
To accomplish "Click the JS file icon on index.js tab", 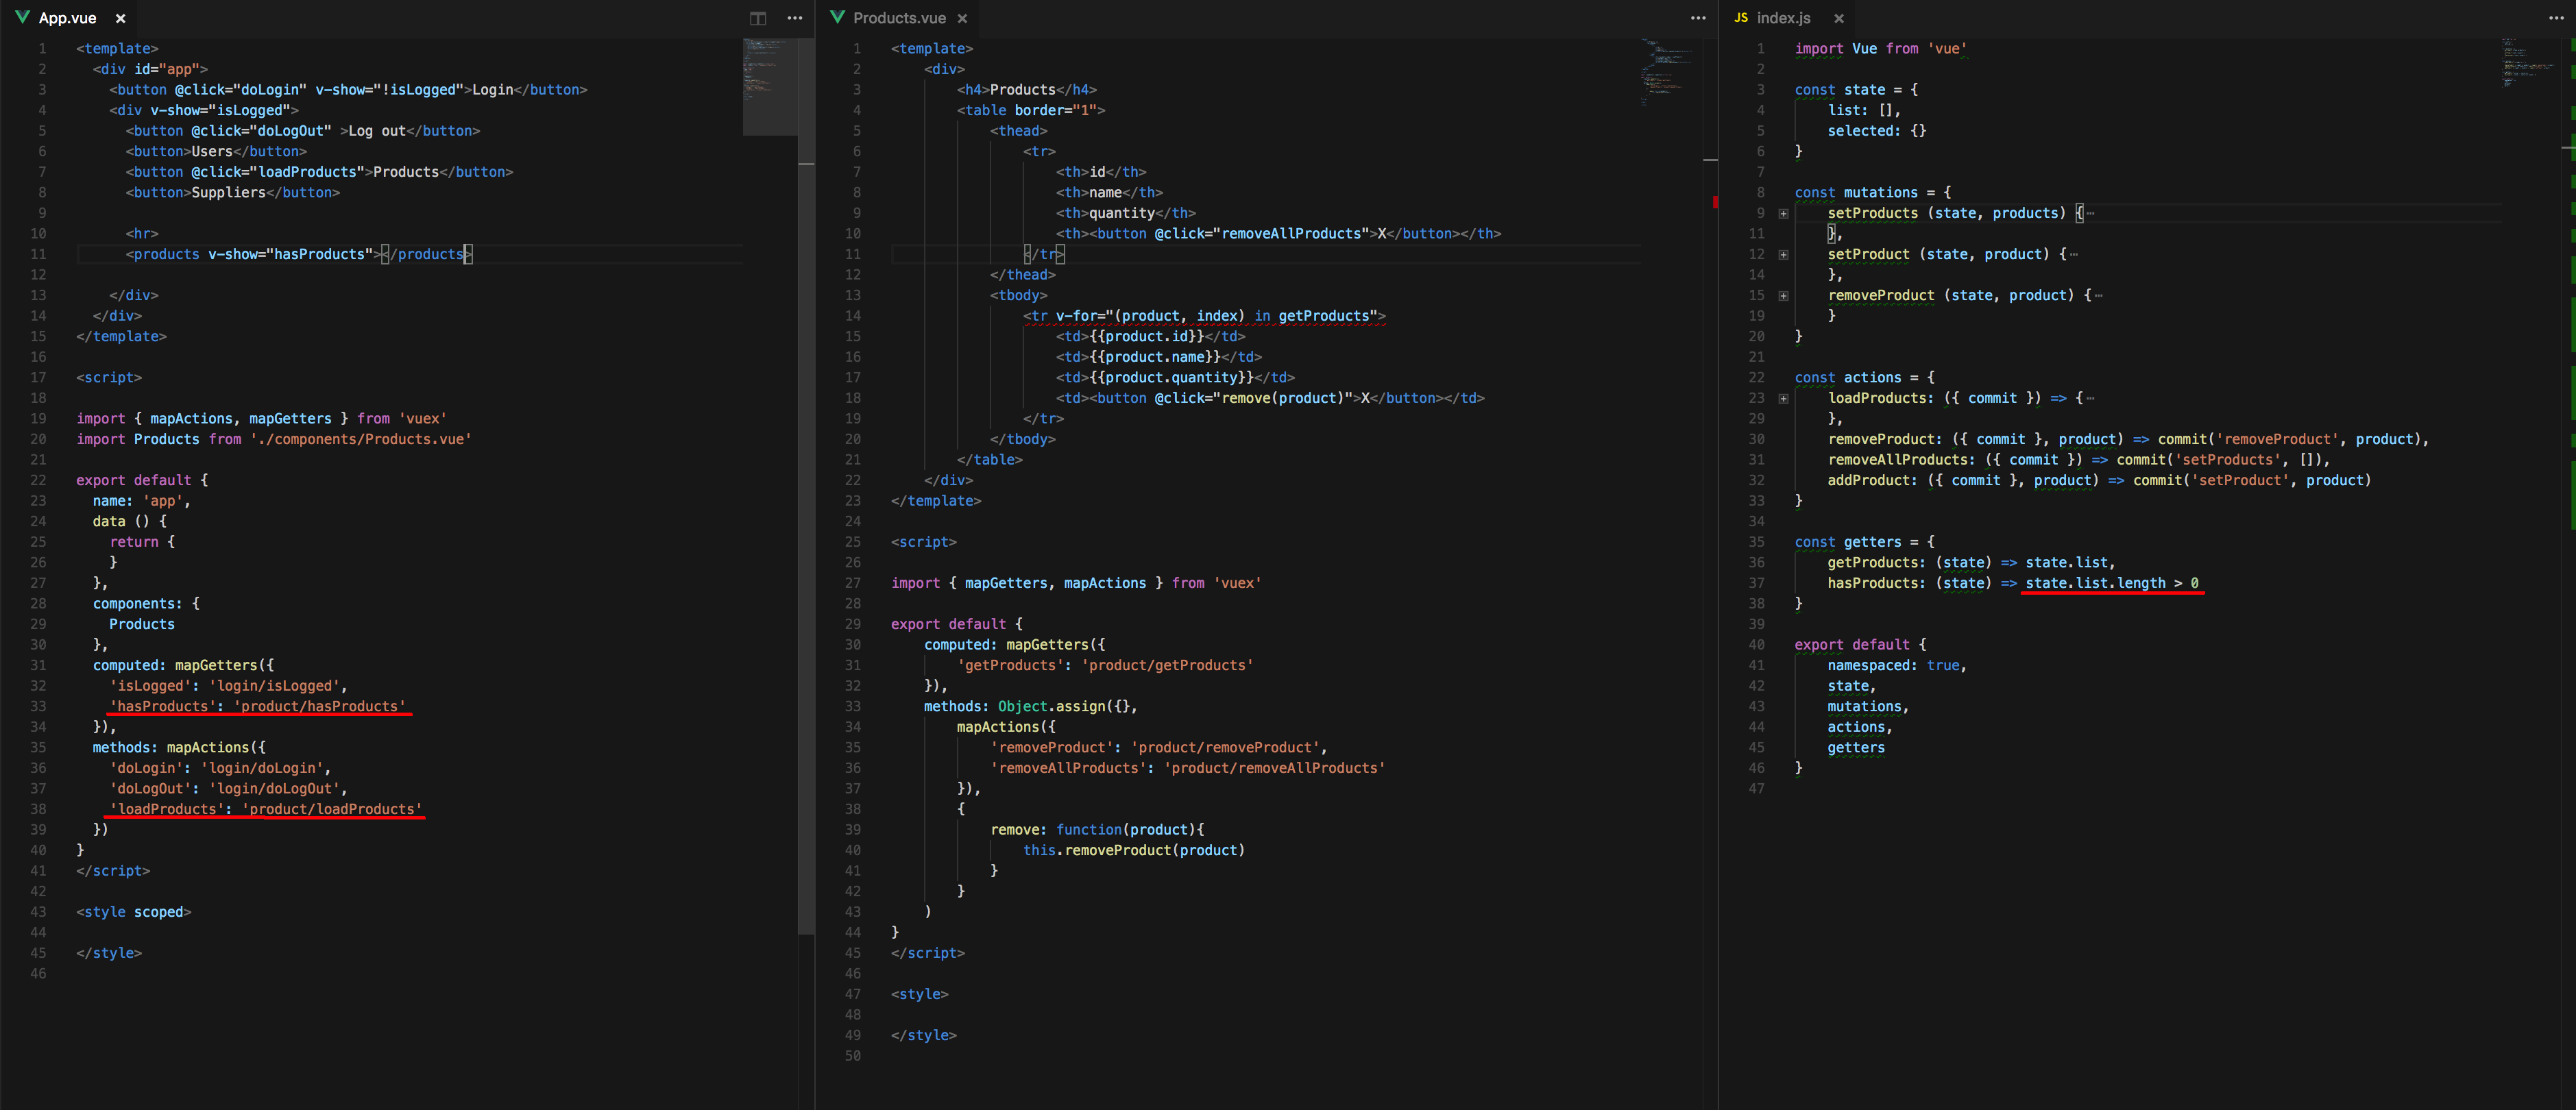I will tap(1741, 18).
